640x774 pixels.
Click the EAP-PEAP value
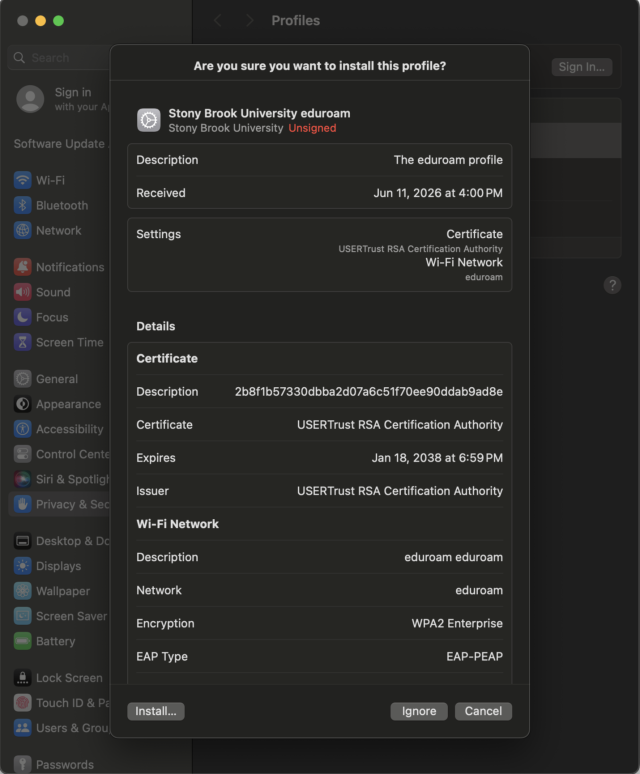click(475, 657)
